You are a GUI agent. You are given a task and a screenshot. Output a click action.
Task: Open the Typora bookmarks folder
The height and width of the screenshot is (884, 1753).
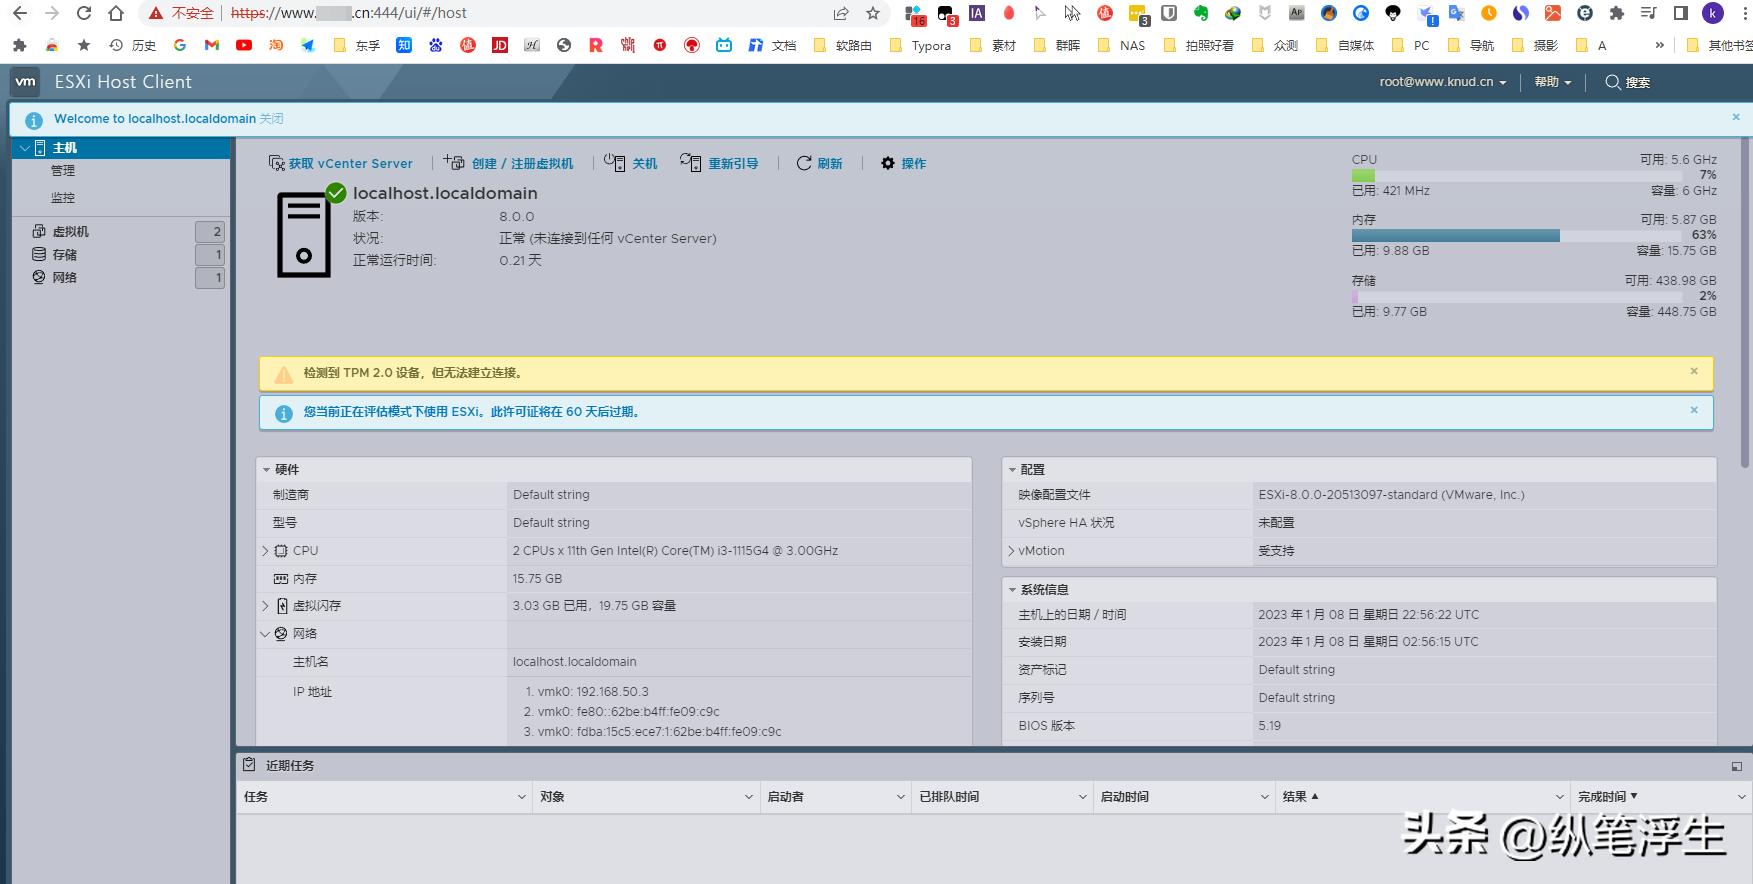coord(920,45)
